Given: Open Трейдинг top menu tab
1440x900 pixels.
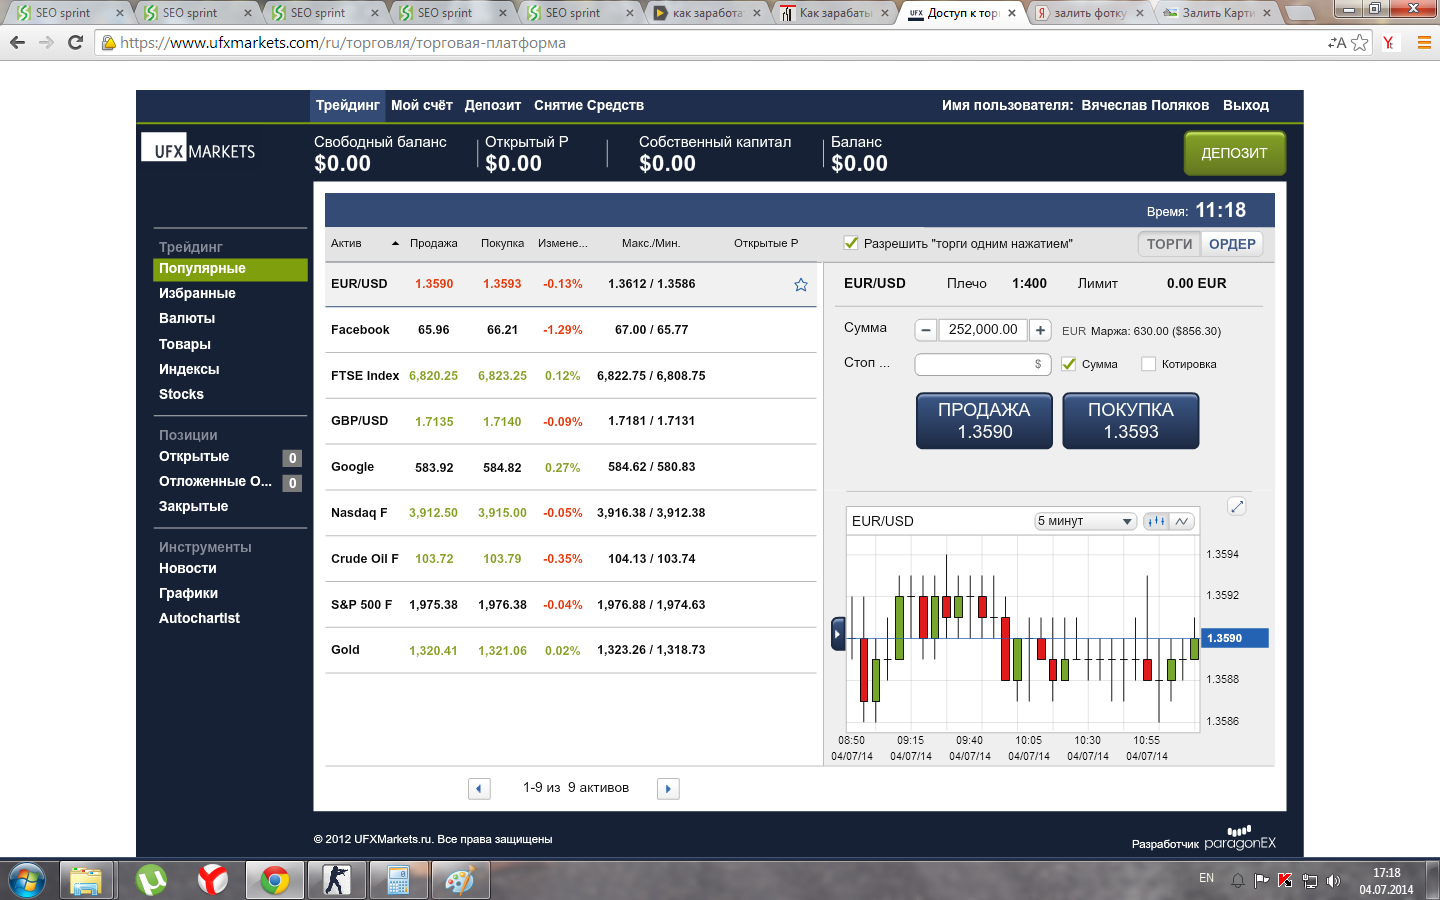Looking at the screenshot, I should pyautogui.click(x=348, y=105).
